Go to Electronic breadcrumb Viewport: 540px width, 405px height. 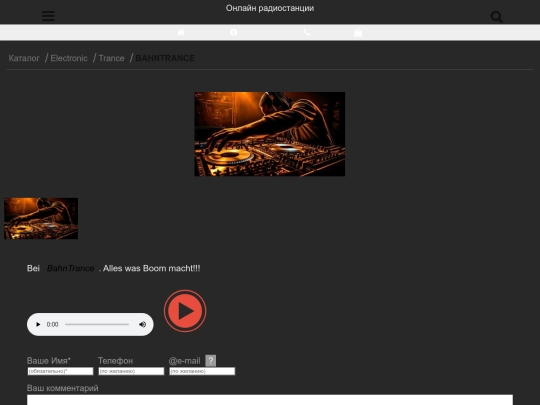pyautogui.click(x=69, y=58)
